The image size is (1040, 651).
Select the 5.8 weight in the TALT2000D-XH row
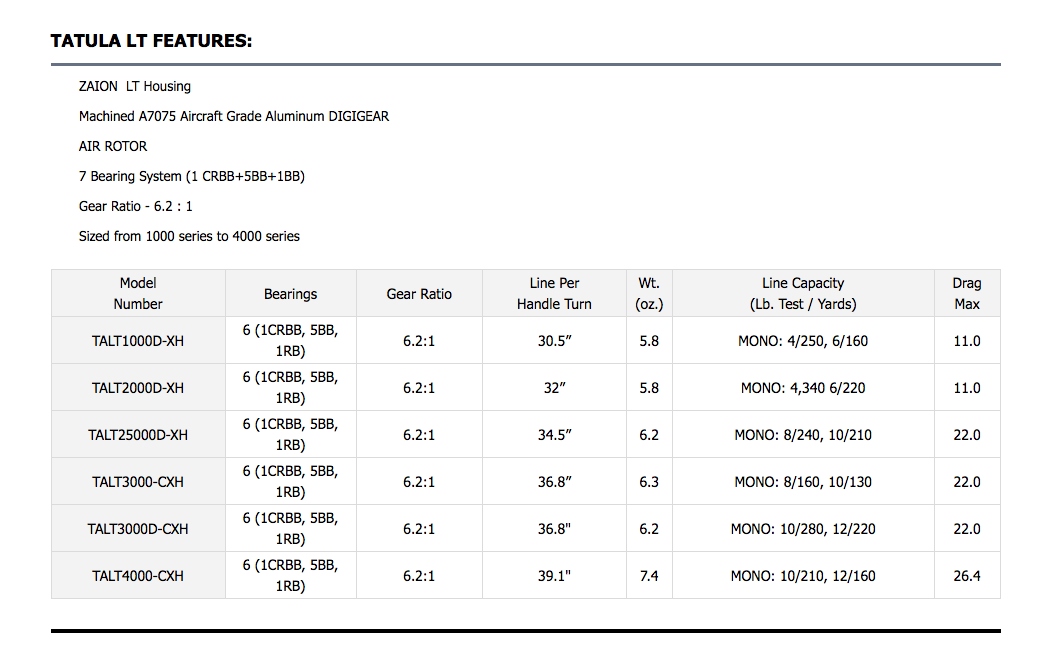tap(649, 388)
